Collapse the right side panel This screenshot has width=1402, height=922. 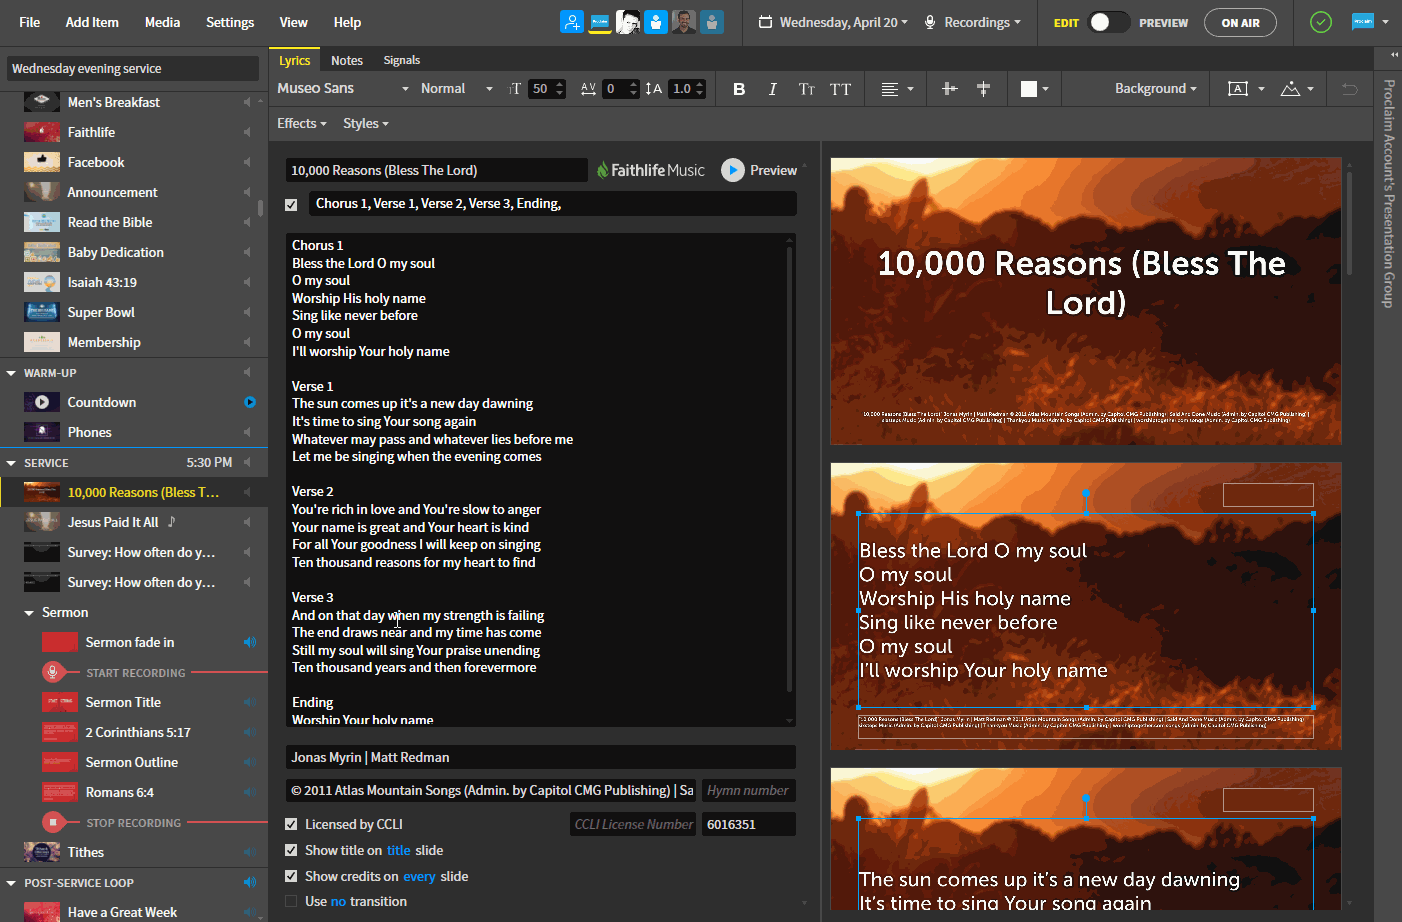(x=1394, y=54)
